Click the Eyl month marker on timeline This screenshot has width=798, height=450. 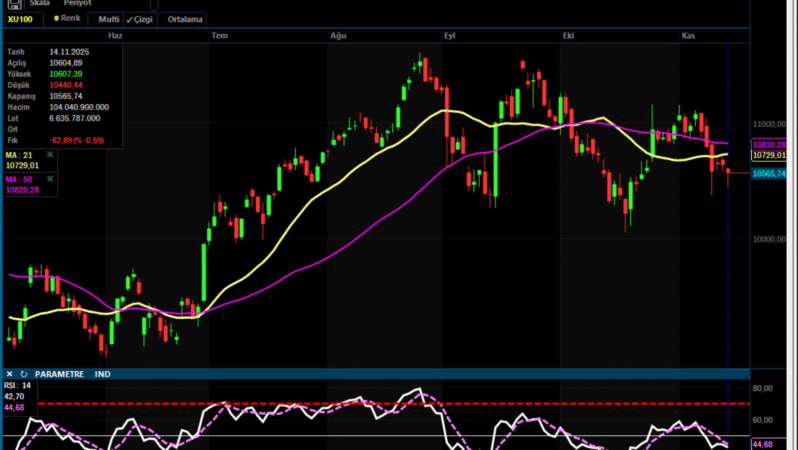pos(450,35)
